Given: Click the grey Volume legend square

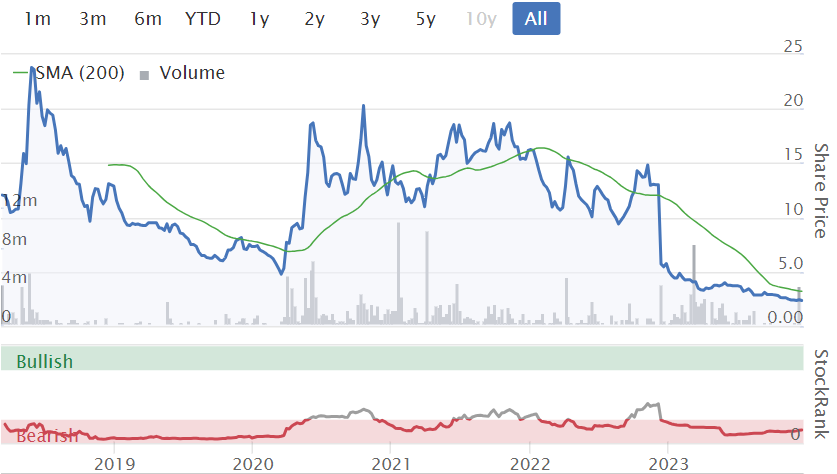Looking at the screenshot, I should click(x=144, y=75).
